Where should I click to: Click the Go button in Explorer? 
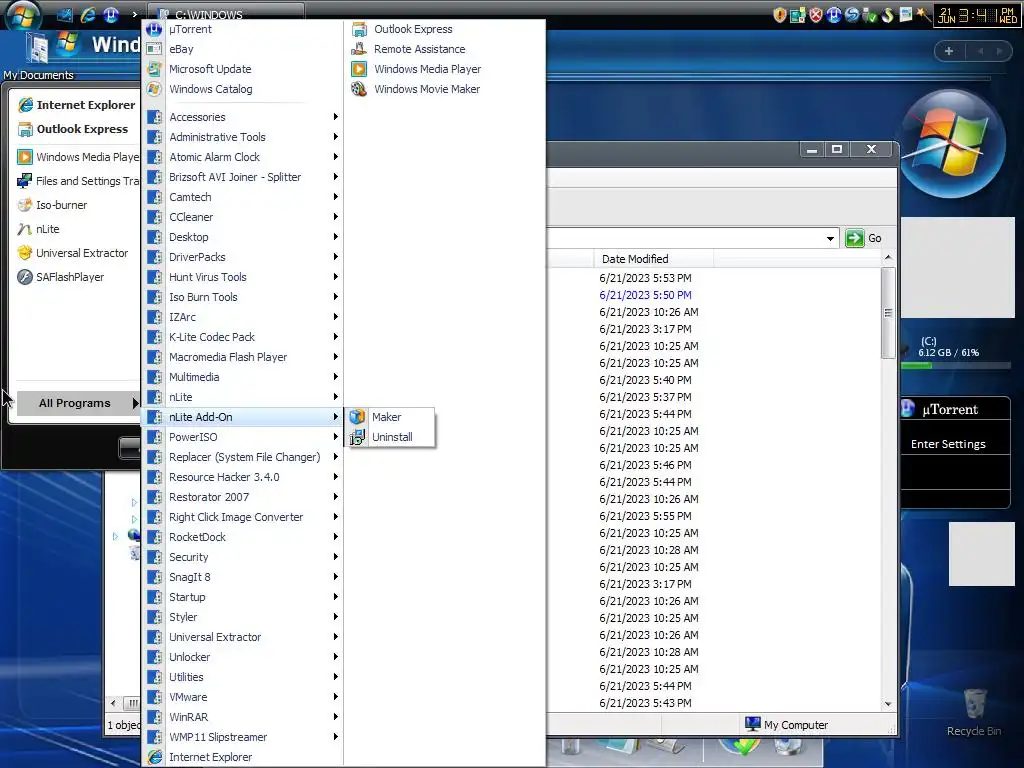click(863, 238)
